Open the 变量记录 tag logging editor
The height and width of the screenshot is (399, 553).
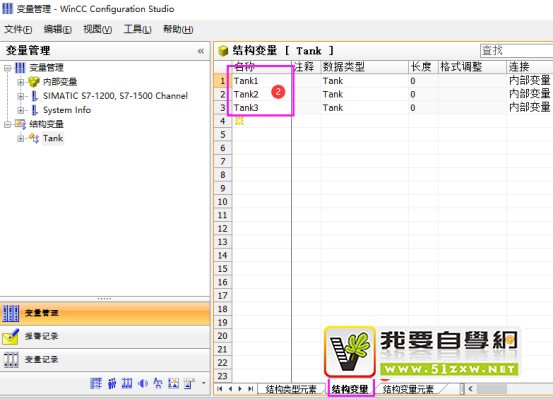pyautogui.click(x=105, y=360)
